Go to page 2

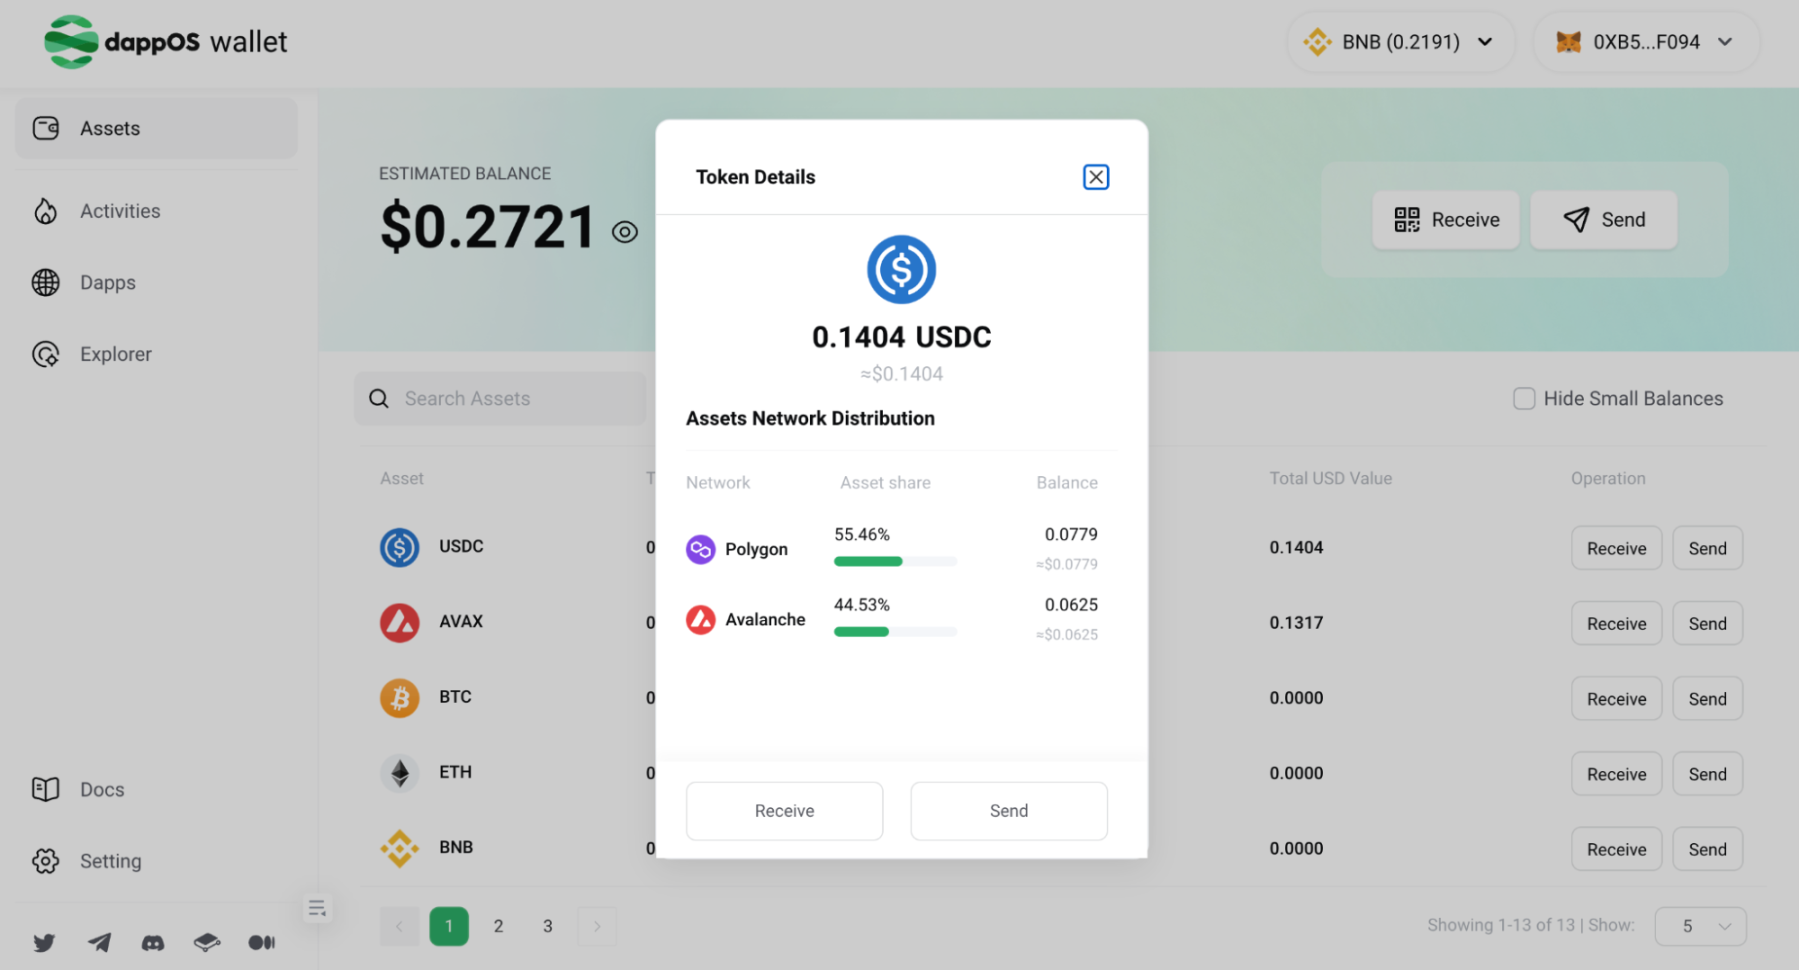coord(498,926)
